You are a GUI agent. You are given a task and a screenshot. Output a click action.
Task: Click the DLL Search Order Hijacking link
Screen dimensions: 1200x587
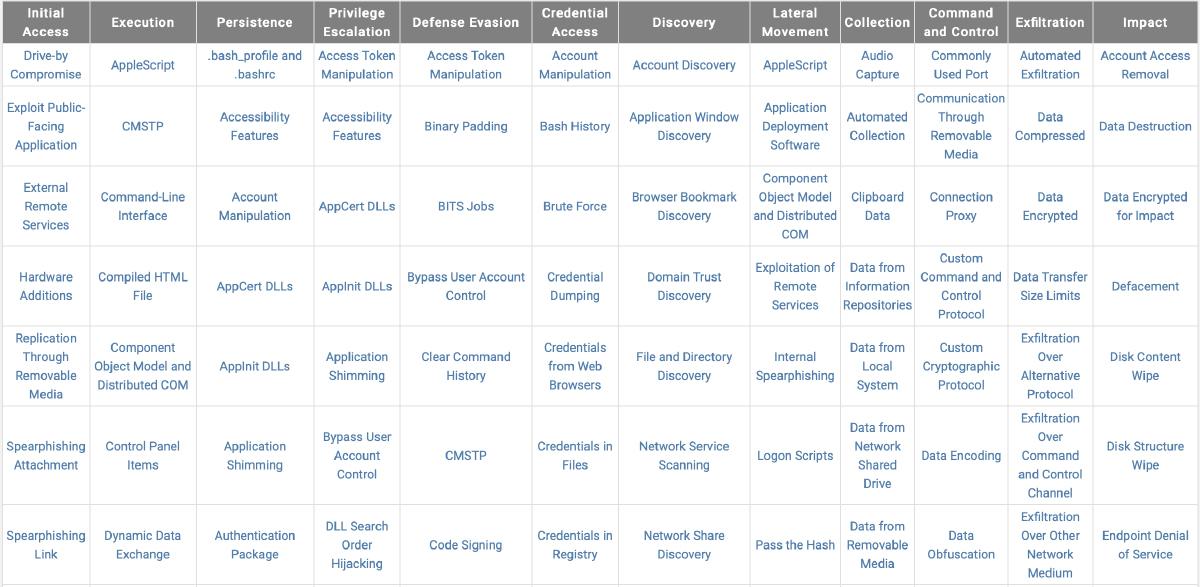(357, 545)
